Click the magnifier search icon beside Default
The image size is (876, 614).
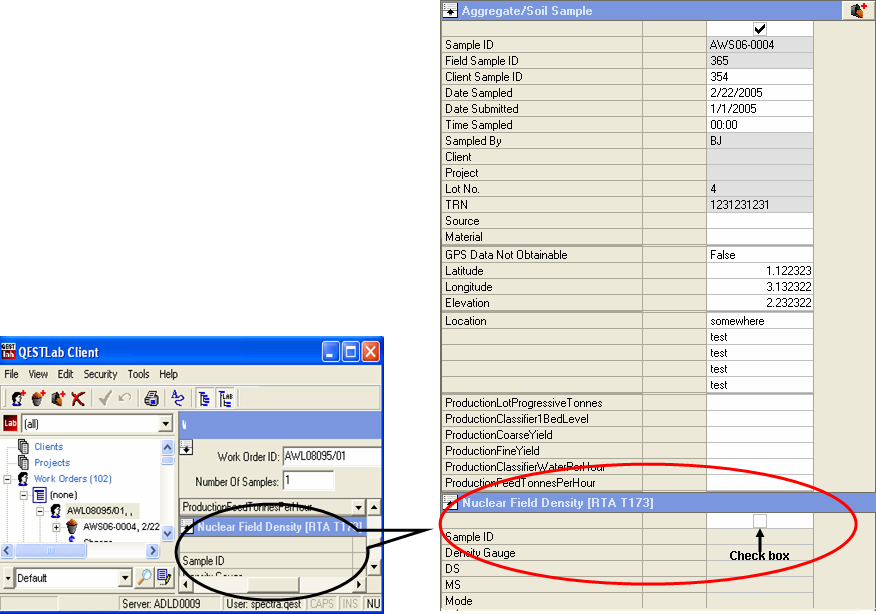coord(145,578)
